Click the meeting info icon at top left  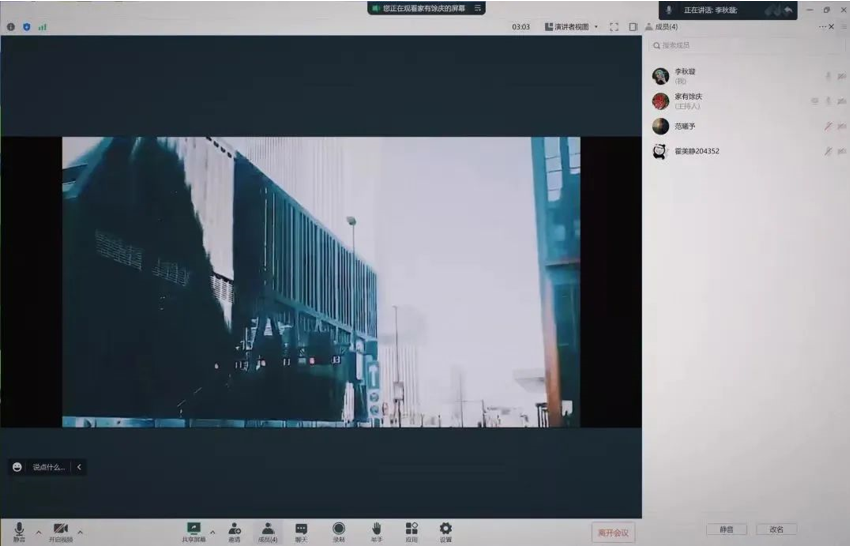11,27
